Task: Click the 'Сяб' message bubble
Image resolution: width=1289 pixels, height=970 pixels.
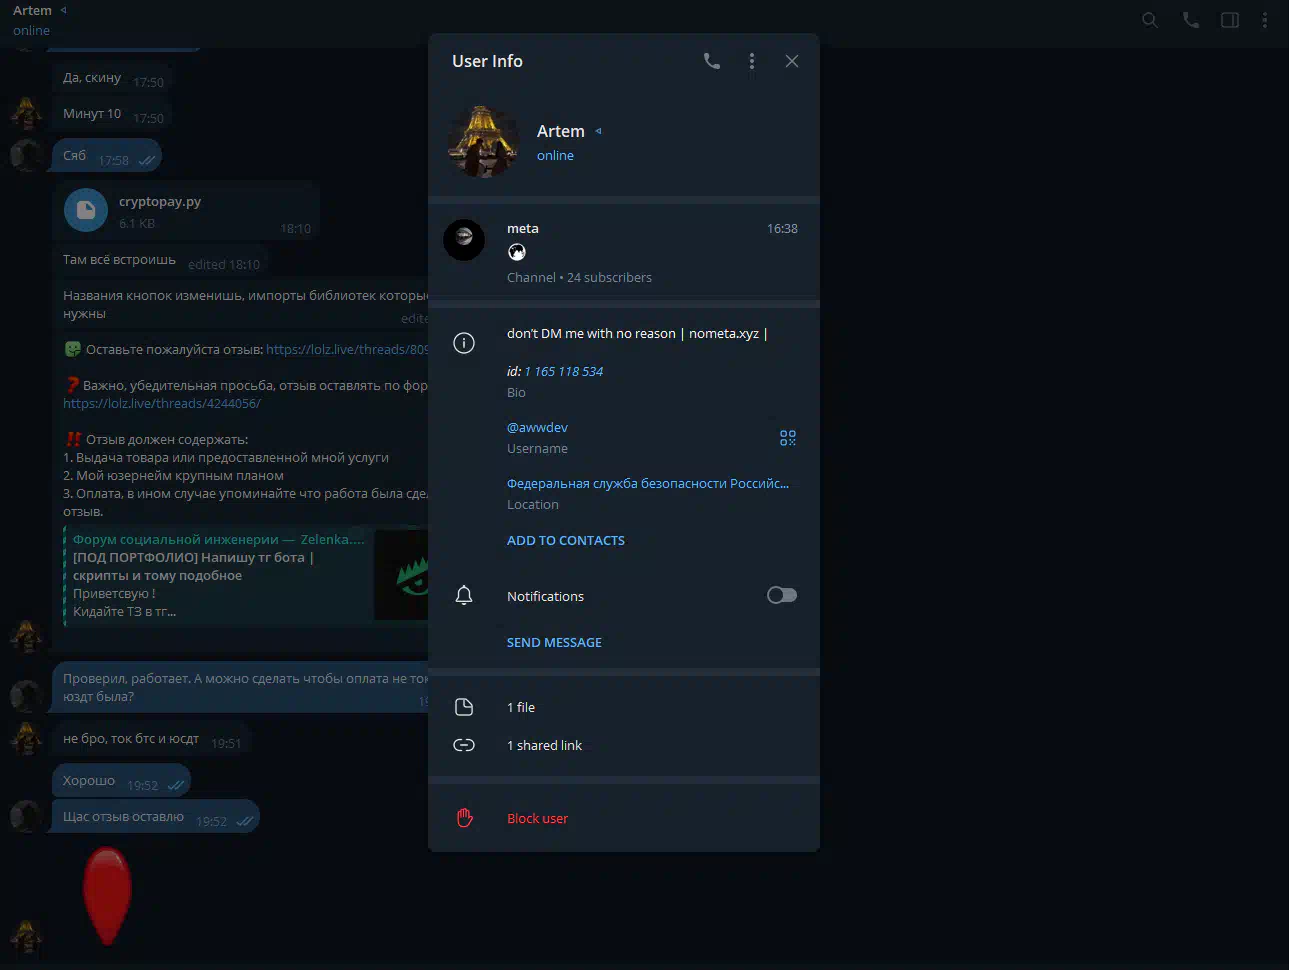Action: (x=106, y=156)
